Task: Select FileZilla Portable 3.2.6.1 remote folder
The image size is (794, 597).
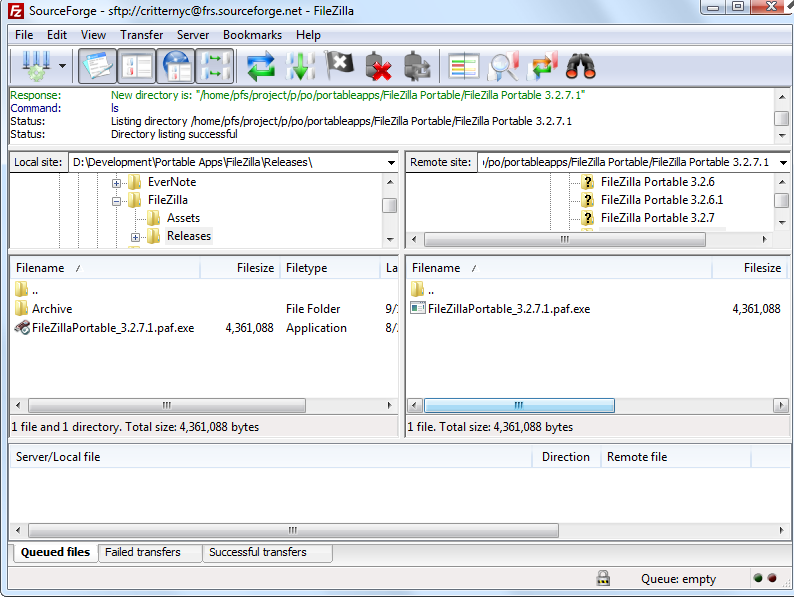Action: [x=661, y=200]
